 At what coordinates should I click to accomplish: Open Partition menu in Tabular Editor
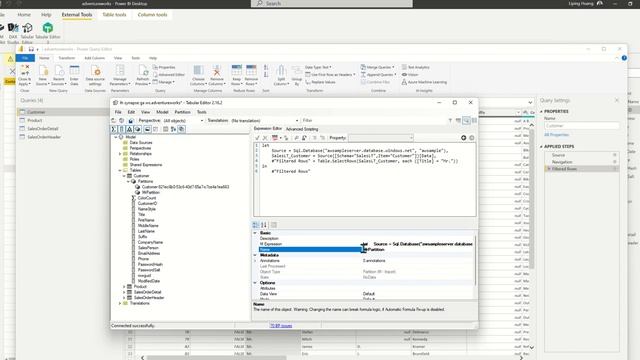tap(182, 112)
